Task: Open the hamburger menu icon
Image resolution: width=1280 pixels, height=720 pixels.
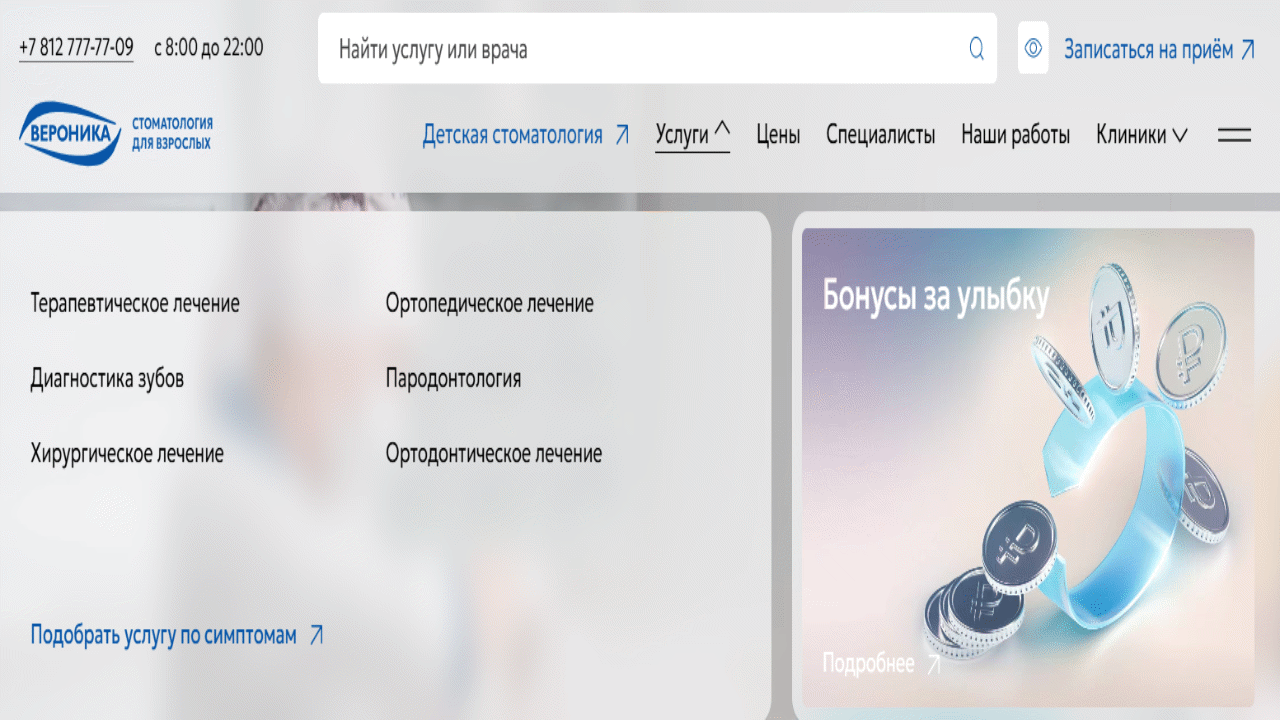Action: pos(1234,135)
